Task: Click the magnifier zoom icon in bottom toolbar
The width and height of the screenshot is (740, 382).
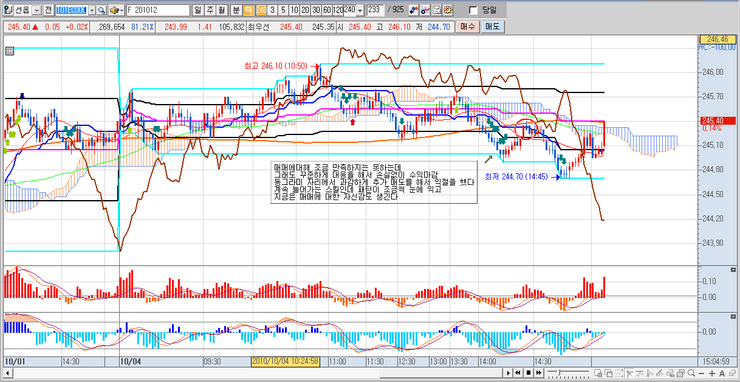Action: pyautogui.click(x=691, y=373)
